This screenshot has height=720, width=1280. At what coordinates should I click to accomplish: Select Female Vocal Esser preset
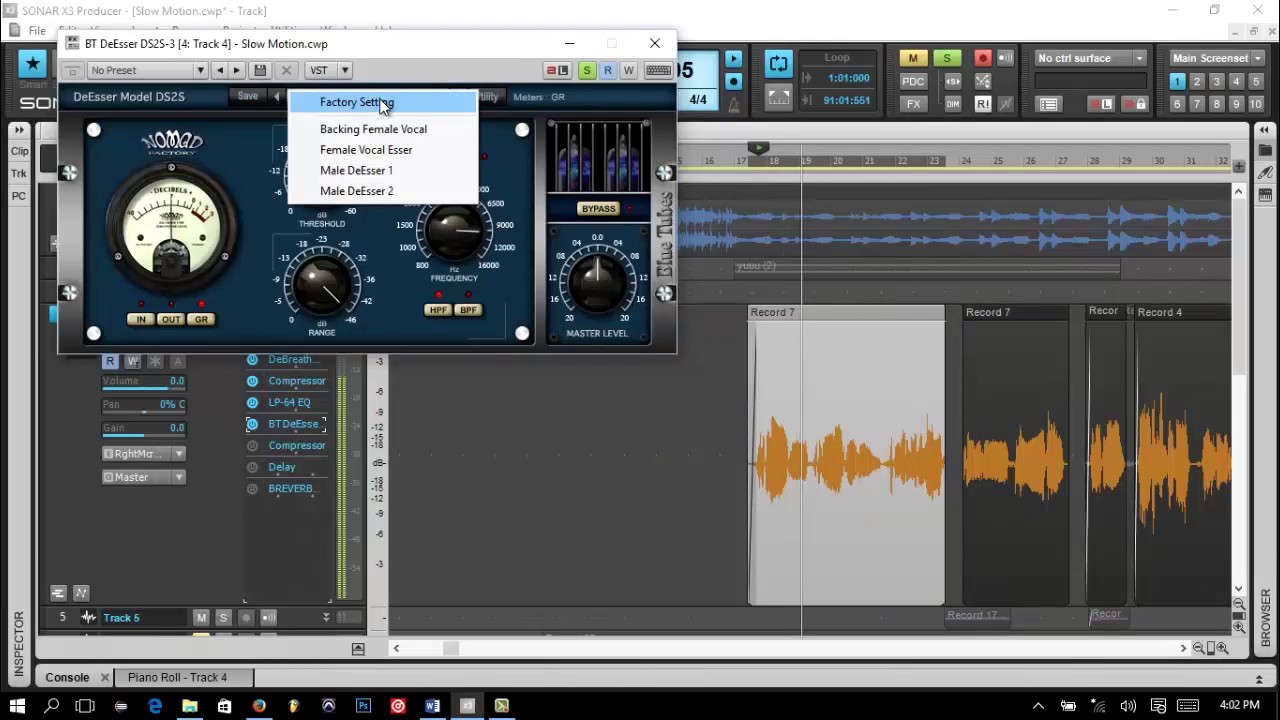point(383,150)
